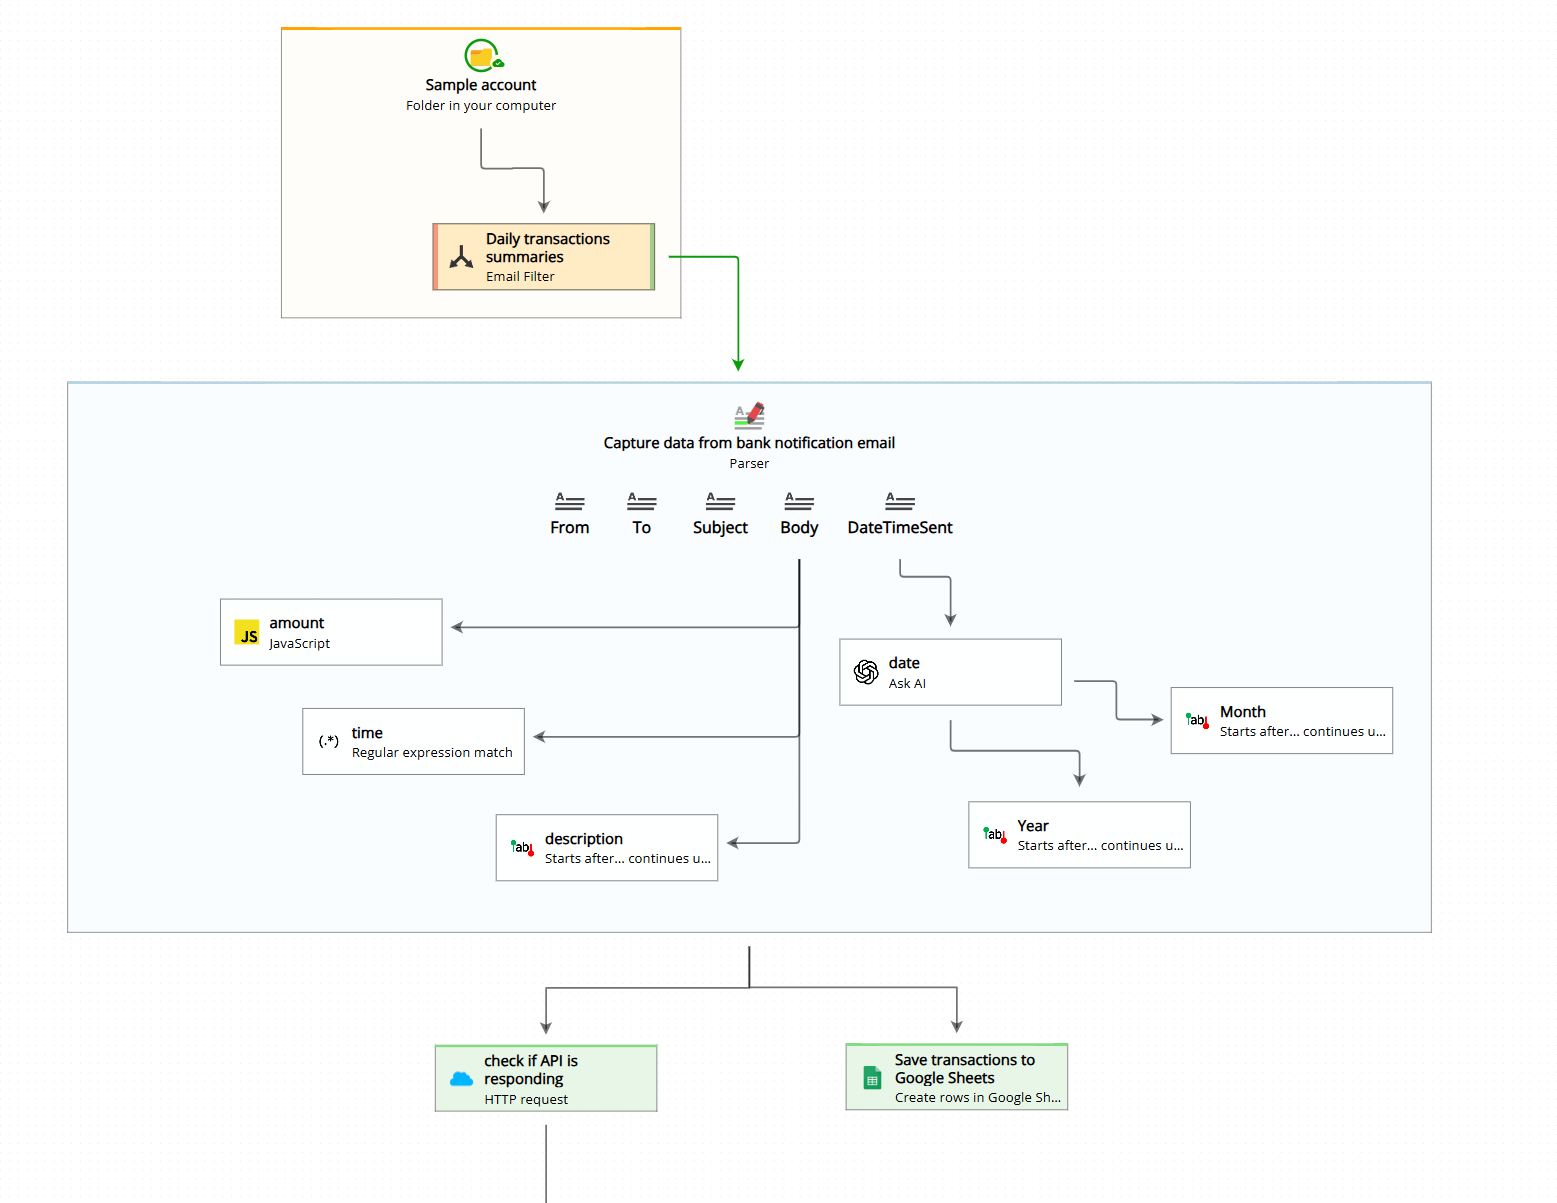Select the cloud icon on the HTTP request node
This screenshot has width=1557, height=1203.
tap(461, 1078)
